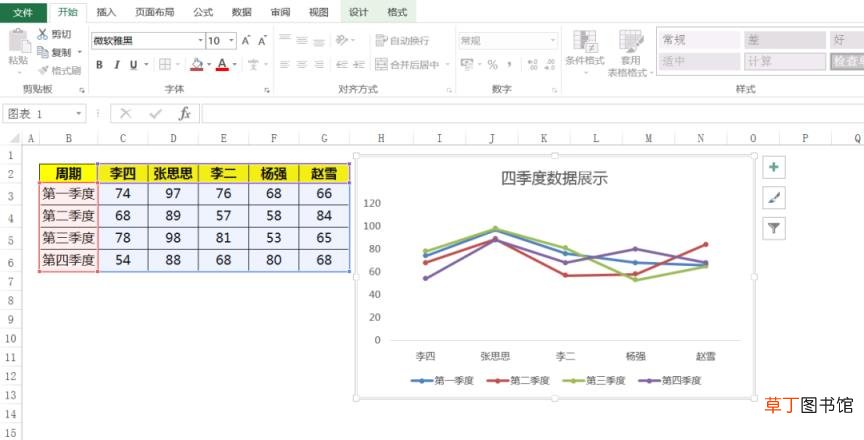The image size is (864, 440).
Task: Select the 第三季度 legend entry
Action: [x=594, y=380]
